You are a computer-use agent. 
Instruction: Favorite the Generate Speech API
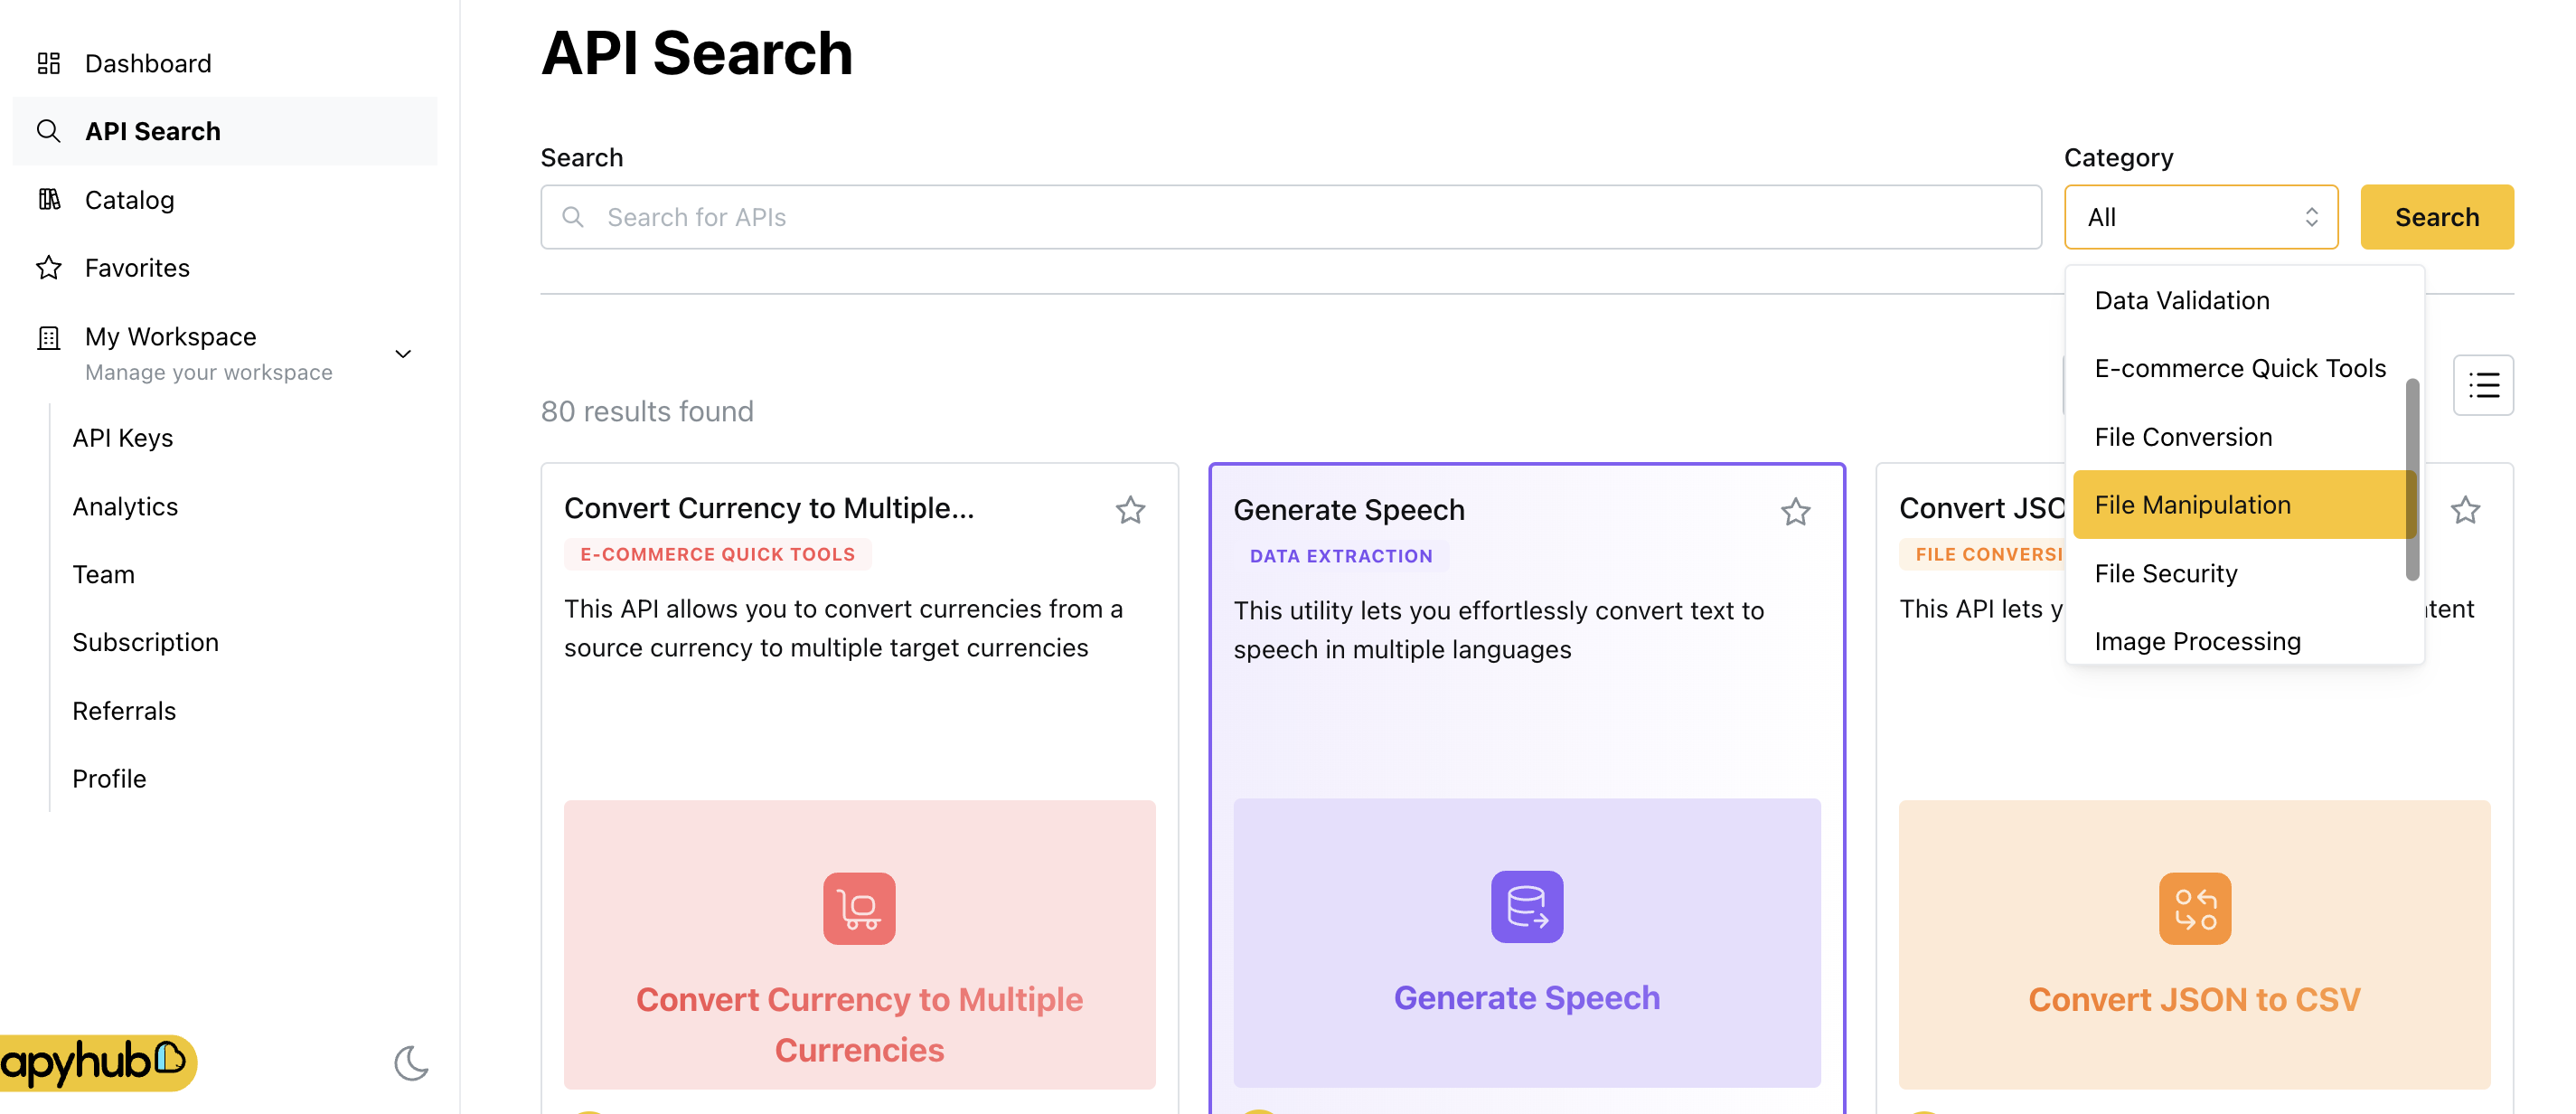click(x=1795, y=511)
